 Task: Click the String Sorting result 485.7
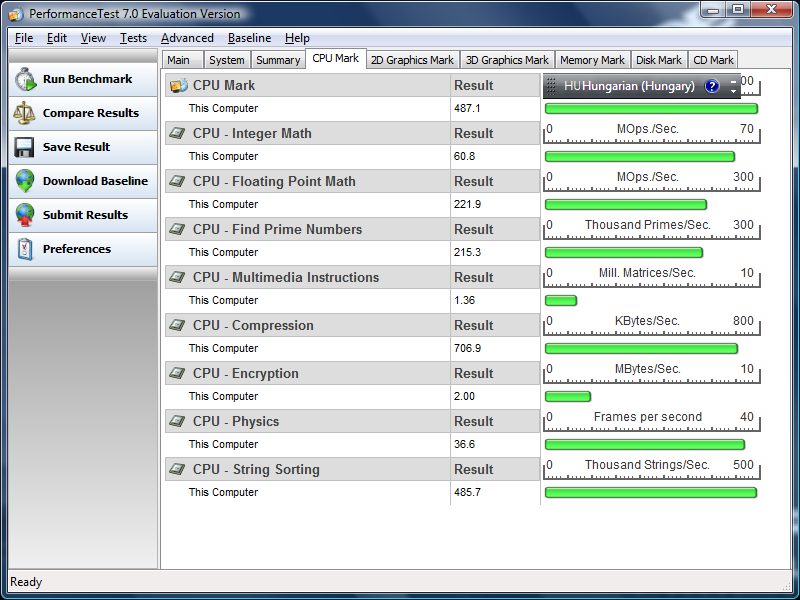click(467, 492)
